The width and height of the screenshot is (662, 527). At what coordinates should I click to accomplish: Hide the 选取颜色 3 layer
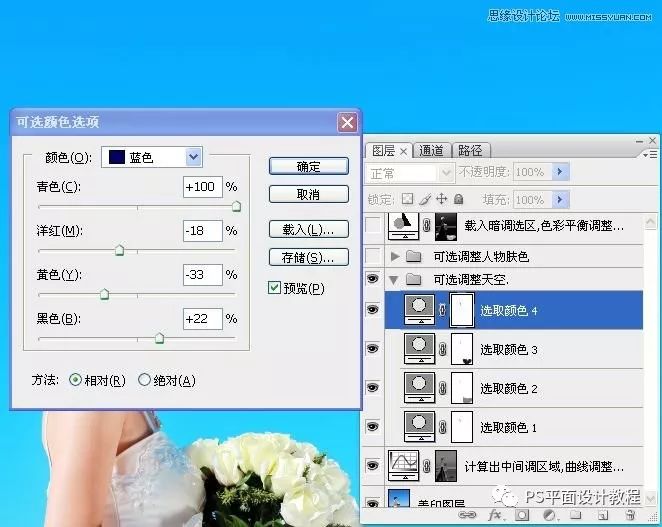coord(373,349)
